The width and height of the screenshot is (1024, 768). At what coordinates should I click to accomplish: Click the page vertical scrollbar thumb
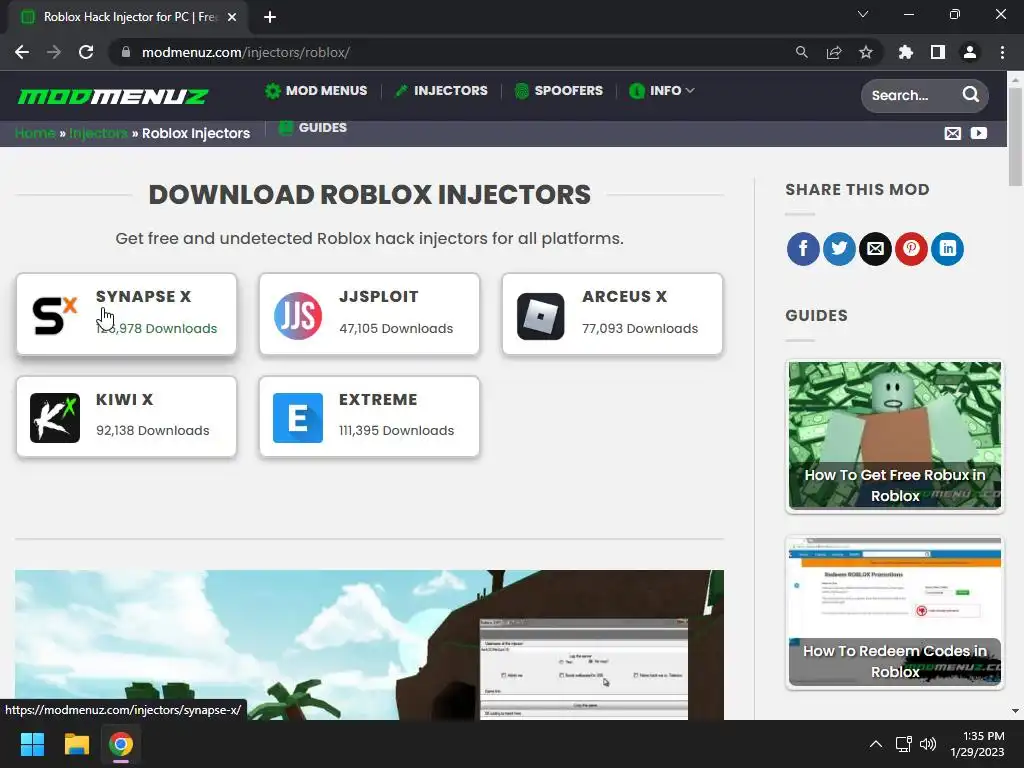(x=1015, y=137)
